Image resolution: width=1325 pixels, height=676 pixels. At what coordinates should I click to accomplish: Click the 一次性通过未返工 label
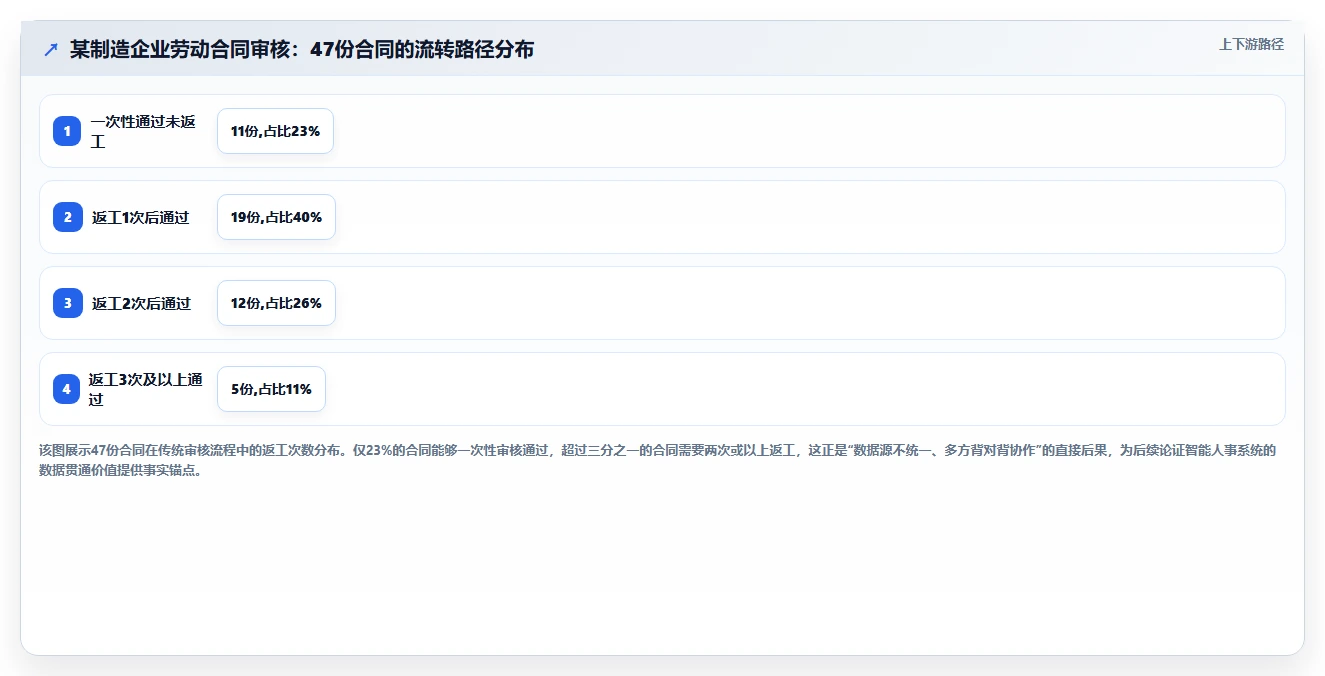point(143,131)
